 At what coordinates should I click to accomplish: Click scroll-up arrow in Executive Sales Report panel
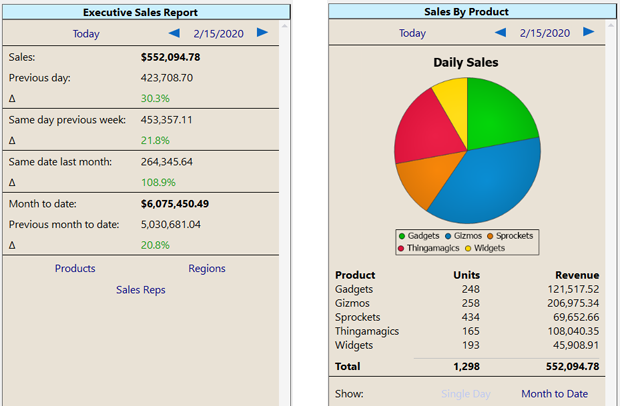click(x=286, y=27)
